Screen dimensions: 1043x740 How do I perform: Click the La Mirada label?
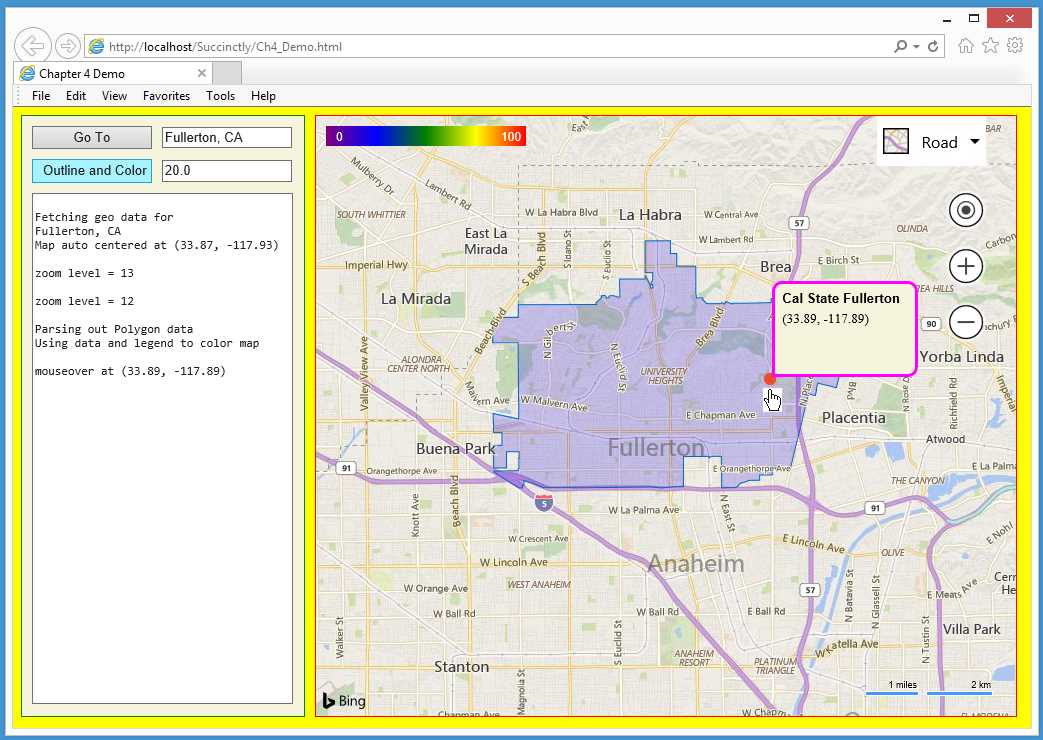pyautogui.click(x=416, y=299)
